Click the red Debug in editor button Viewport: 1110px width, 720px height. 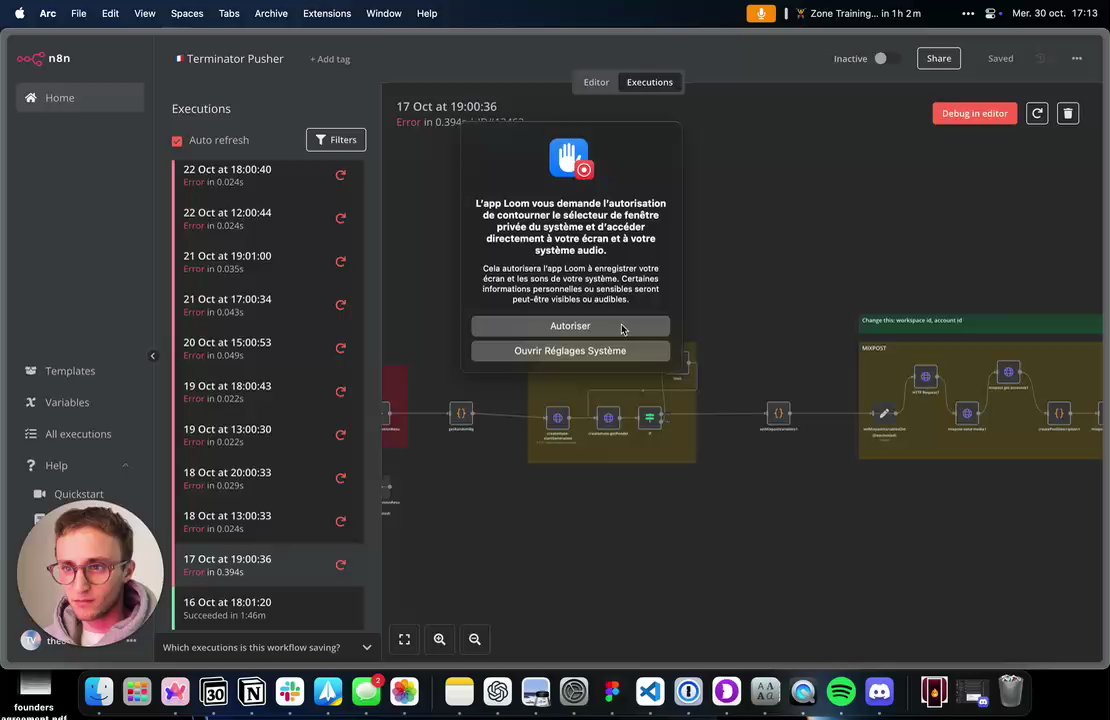974,113
